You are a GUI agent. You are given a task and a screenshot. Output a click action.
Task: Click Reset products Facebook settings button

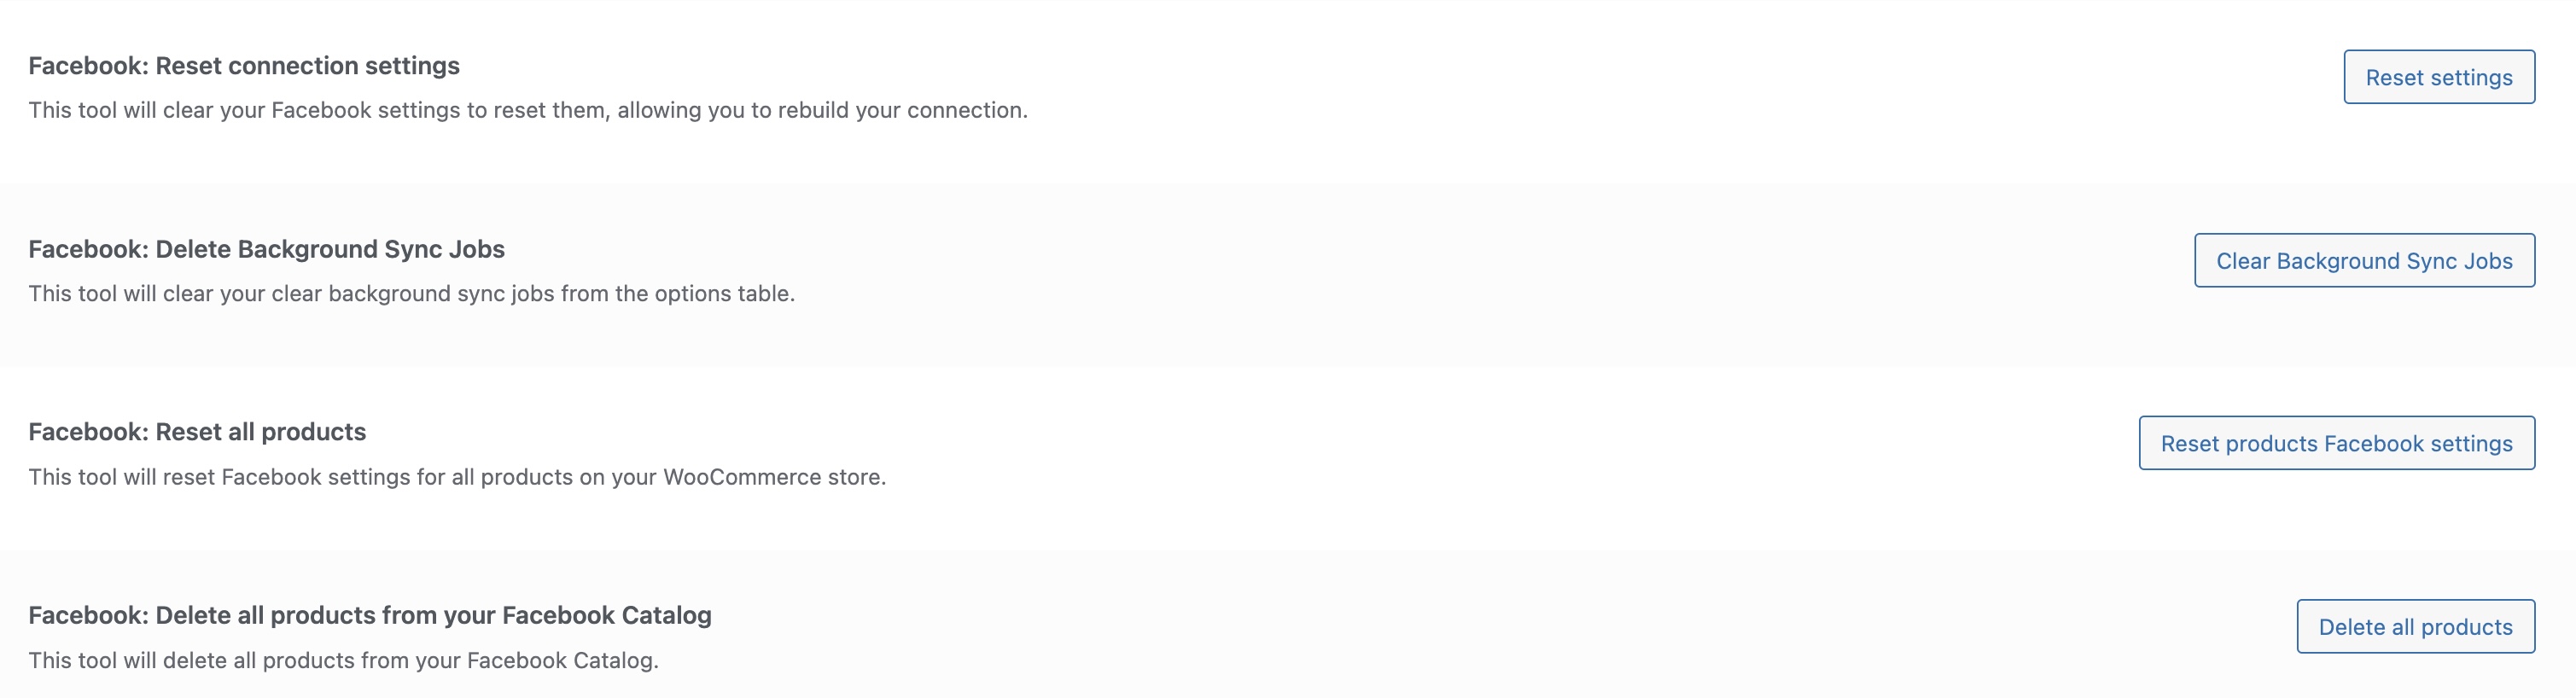[2334, 443]
